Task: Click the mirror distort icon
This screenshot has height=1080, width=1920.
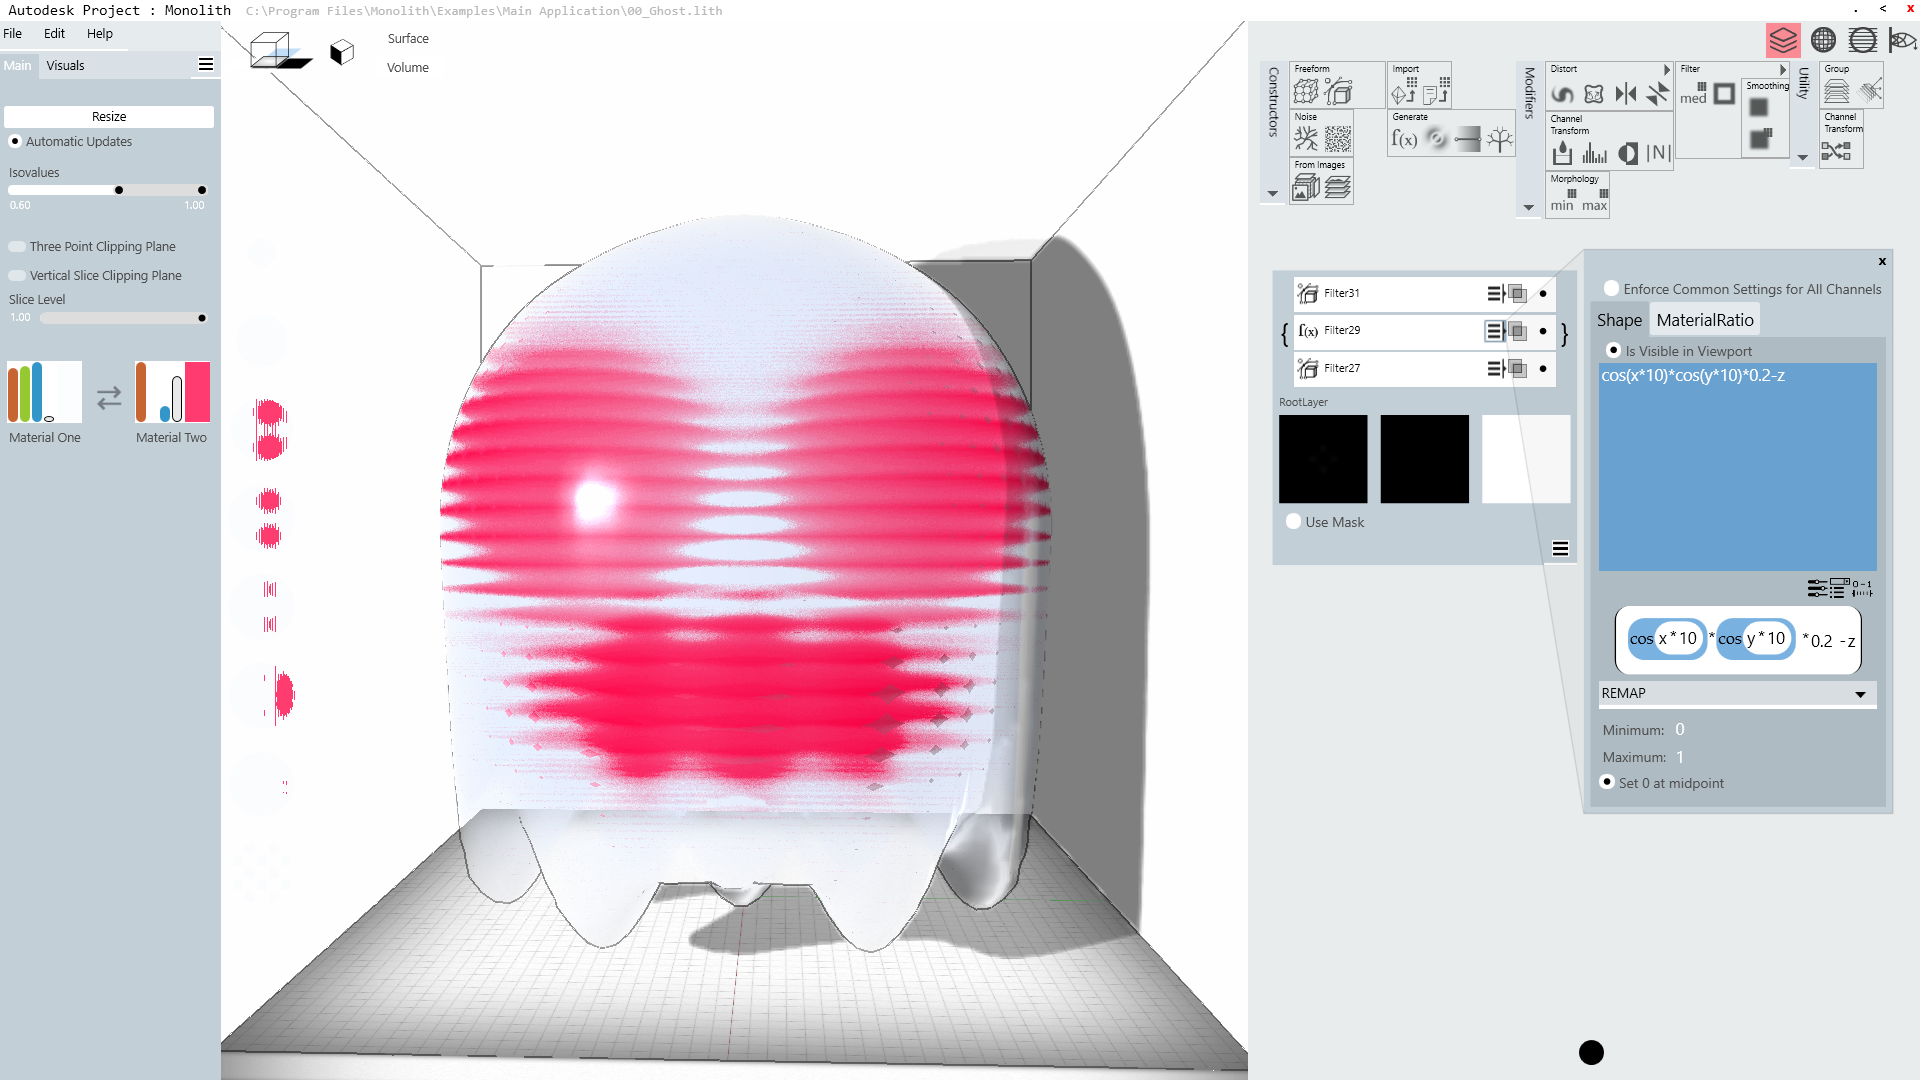Action: click(1626, 95)
